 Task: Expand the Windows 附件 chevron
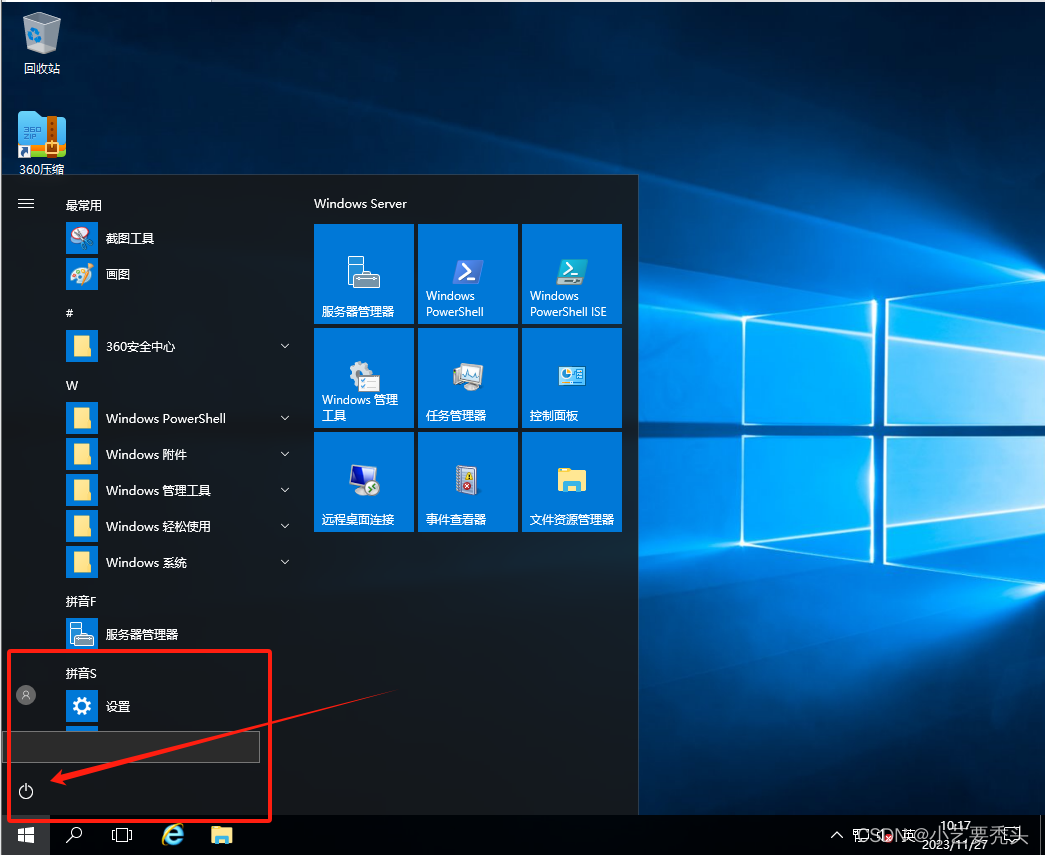285,454
